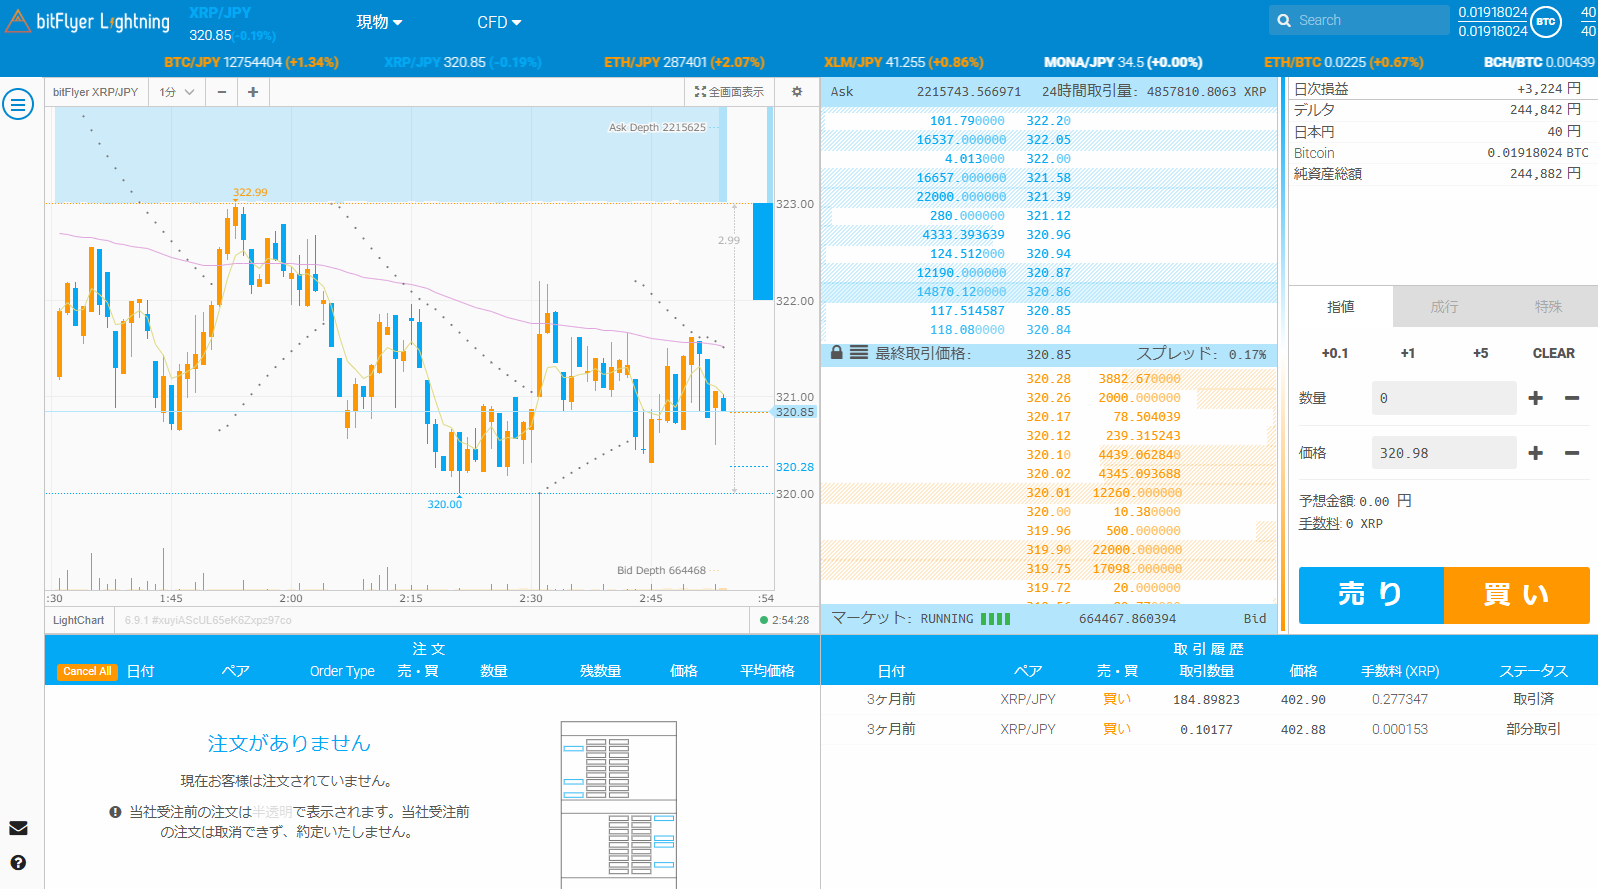Open the 手数料 fee link
Viewport: 1598px width, 889px height.
coord(1319,524)
